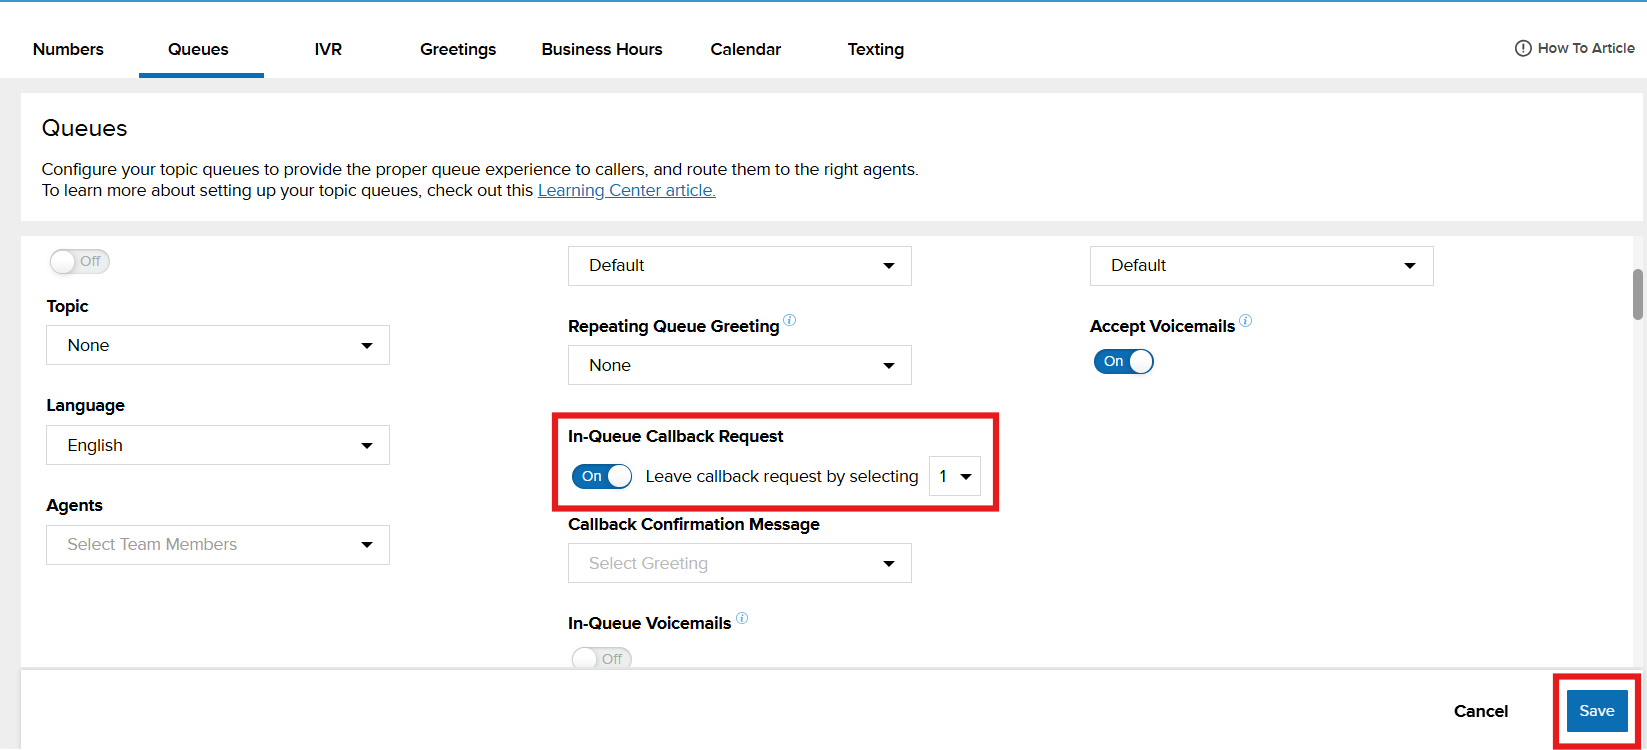1647x750 pixels.
Task: Open the Default dropdown above Accept Voicemails
Action: pos(1262,265)
